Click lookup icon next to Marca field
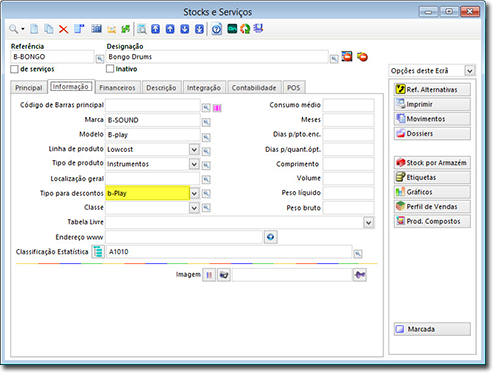 tap(206, 122)
